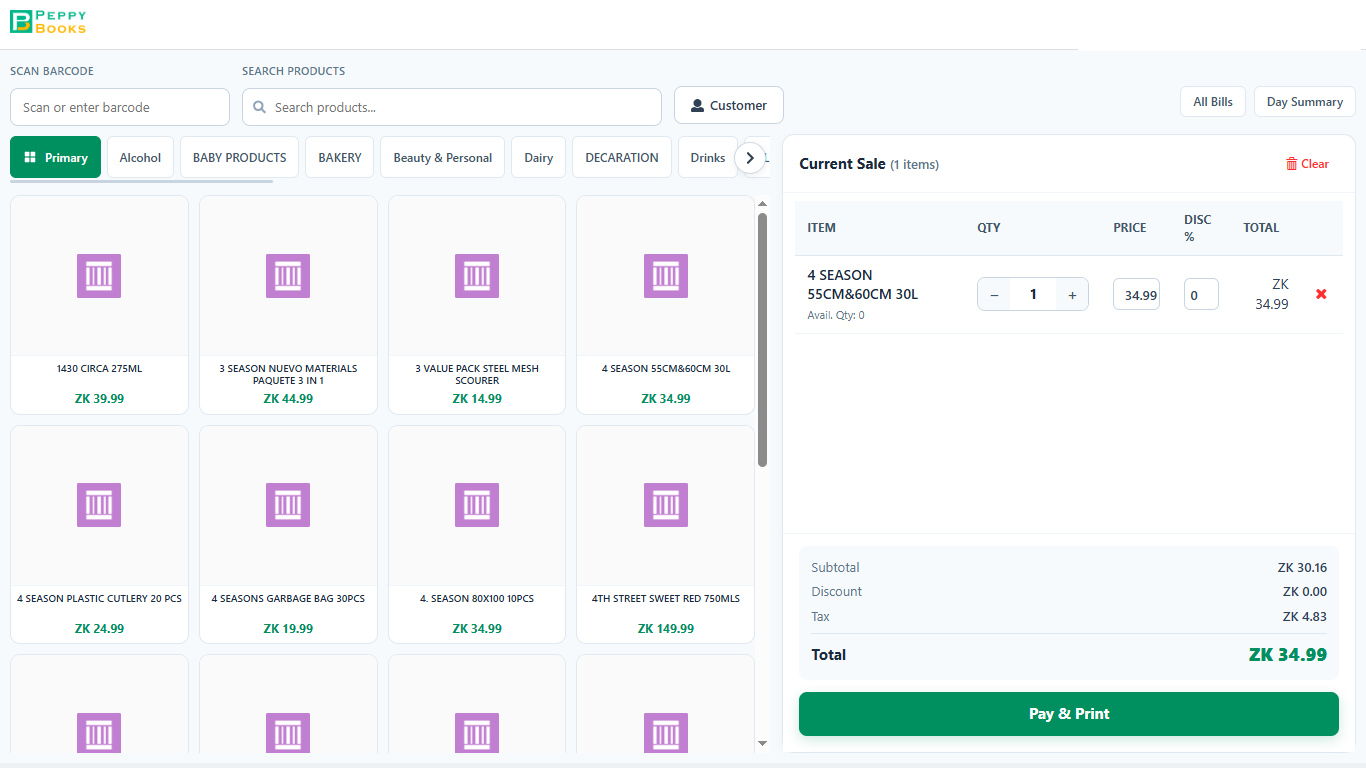Click the Peppy Books logo
This screenshot has height=768, width=1366.
coord(48,22)
